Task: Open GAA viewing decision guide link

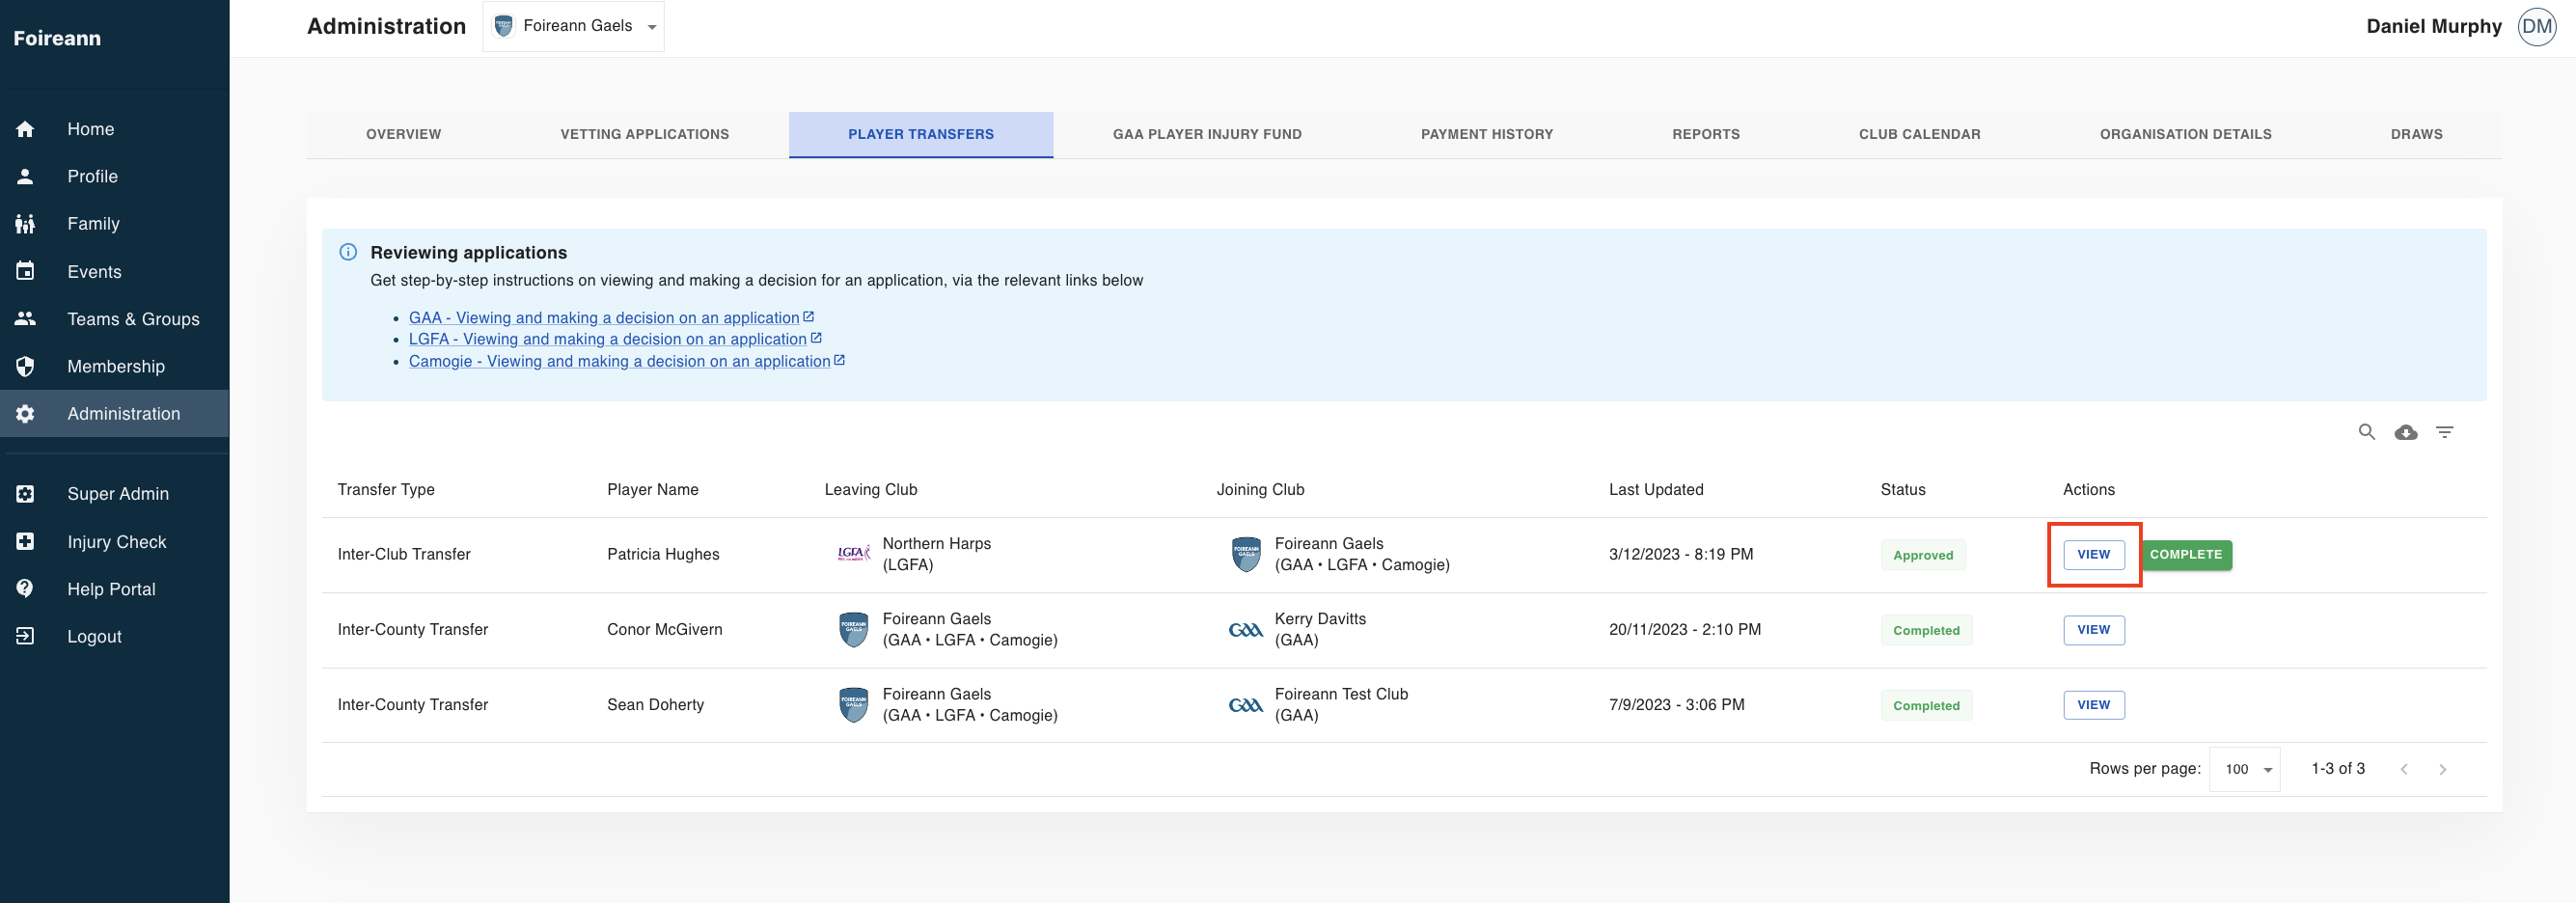Action: [611, 317]
